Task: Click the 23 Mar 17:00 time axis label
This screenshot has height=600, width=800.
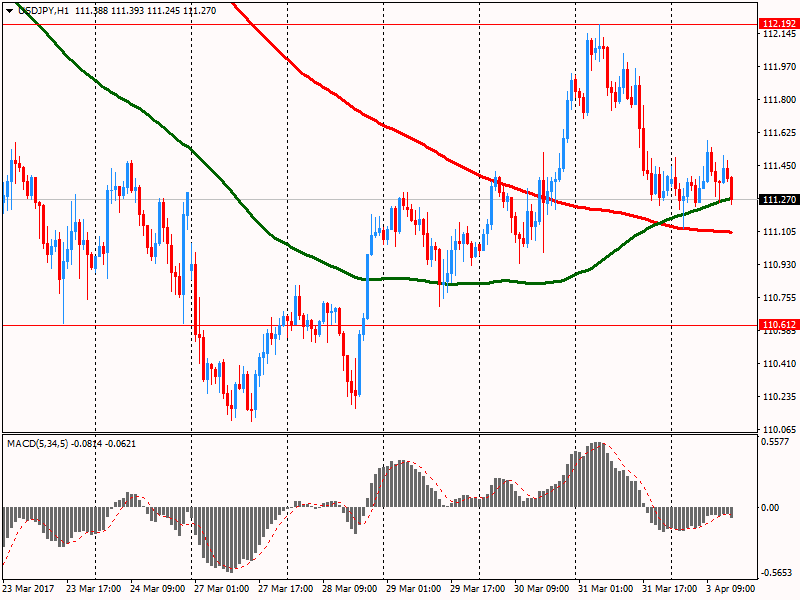Action: click(93, 589)
